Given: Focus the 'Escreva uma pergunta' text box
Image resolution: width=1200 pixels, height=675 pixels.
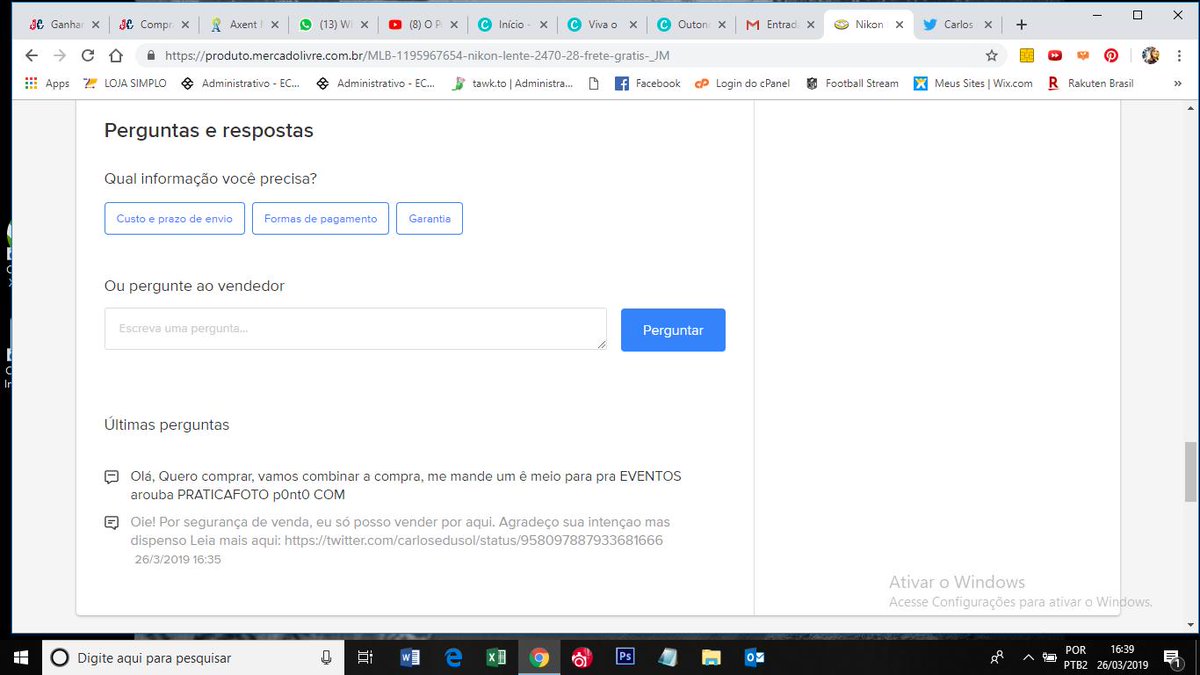Looking at the screenshot, I should pyautogui.click(x=355, y=329).
